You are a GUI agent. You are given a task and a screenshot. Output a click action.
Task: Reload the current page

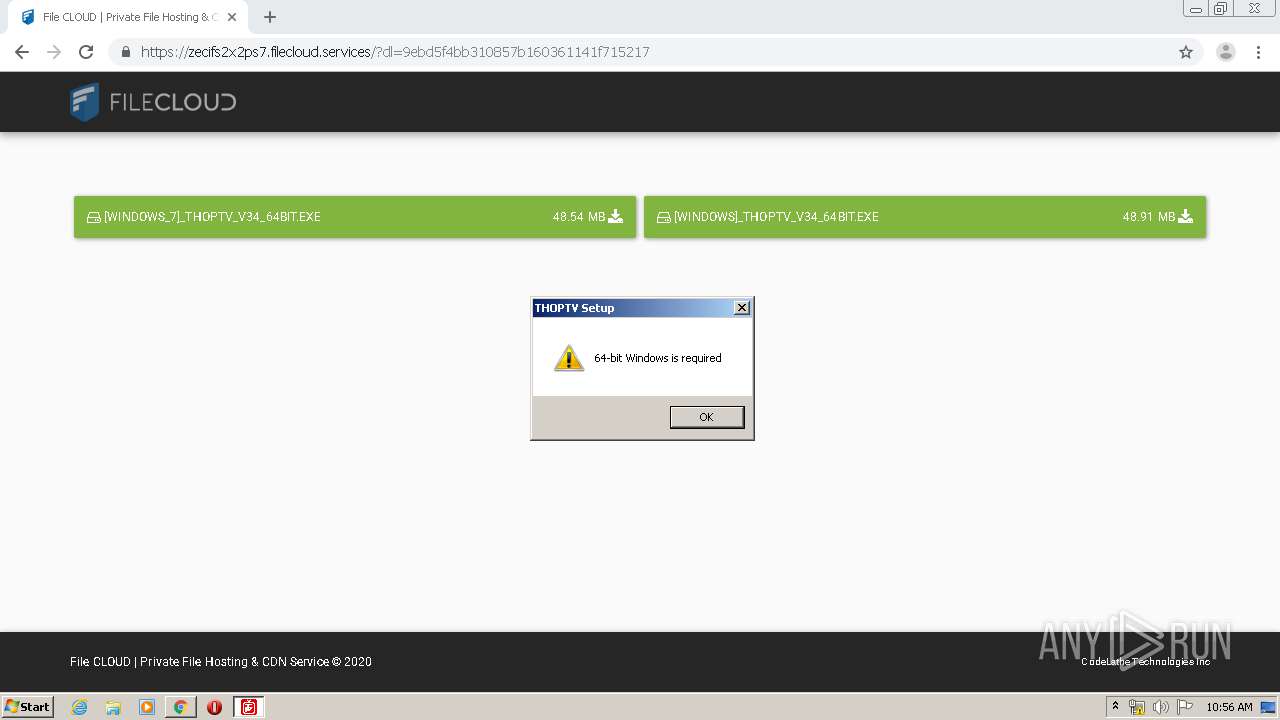[86, 52]
